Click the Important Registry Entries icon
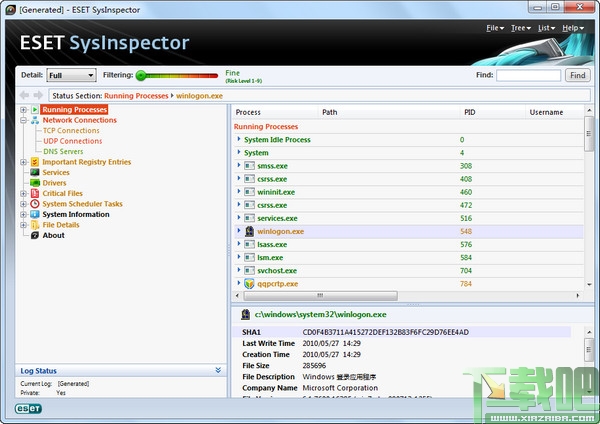Screen dimensions: 600x424 pos(35,162)
